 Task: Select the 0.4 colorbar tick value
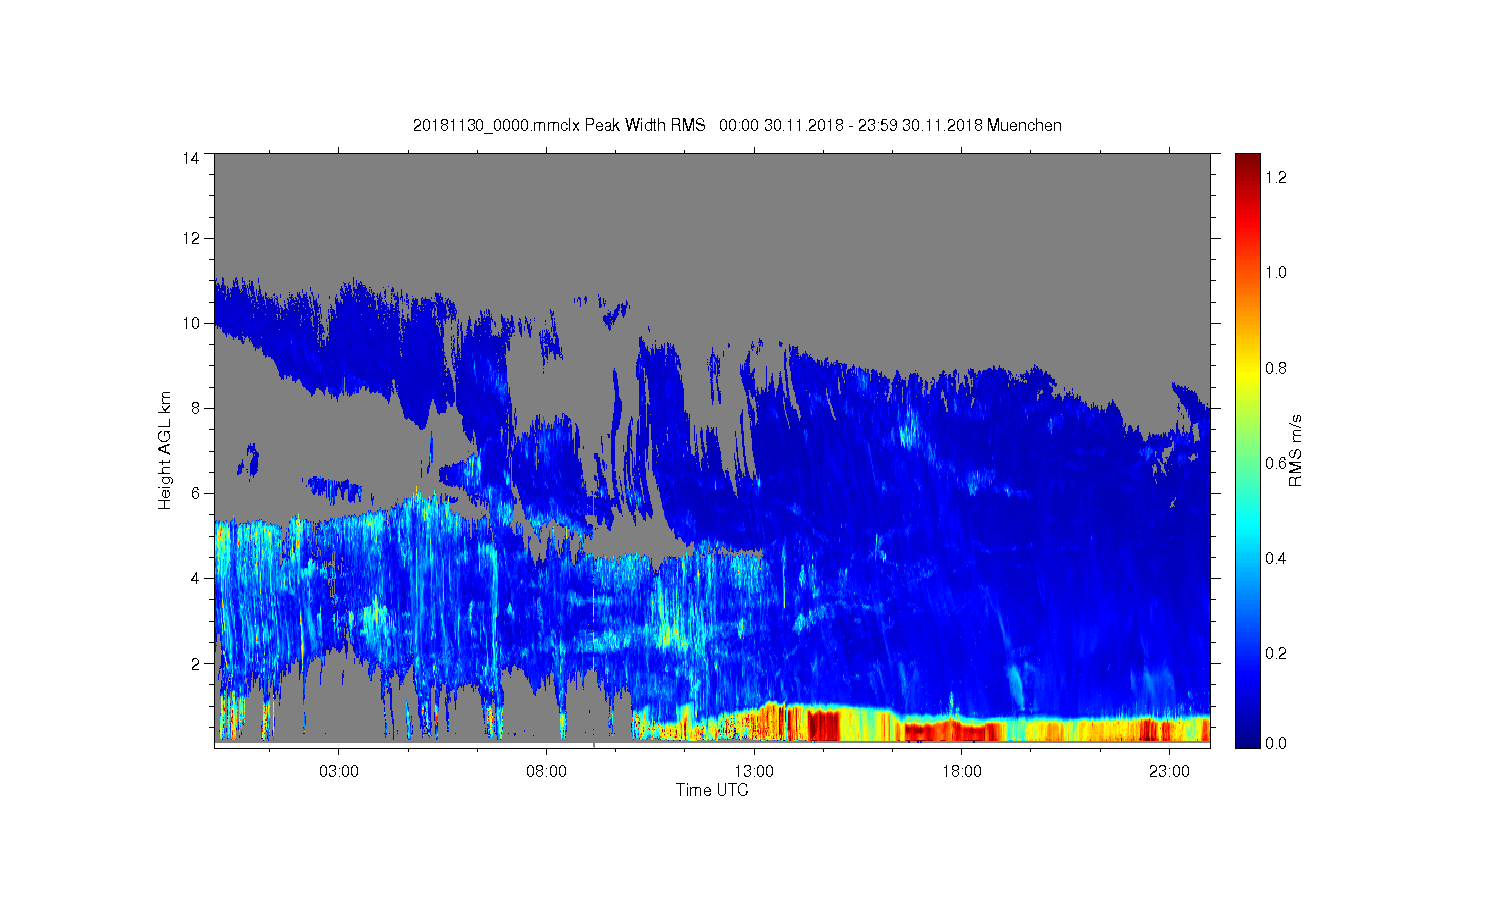[1275, 558]
